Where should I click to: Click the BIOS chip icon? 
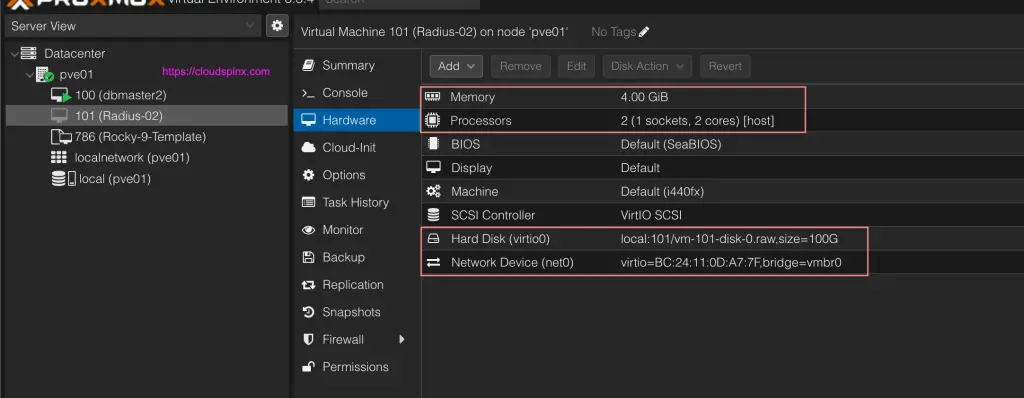pyautogui.click(x=433, y=144)
